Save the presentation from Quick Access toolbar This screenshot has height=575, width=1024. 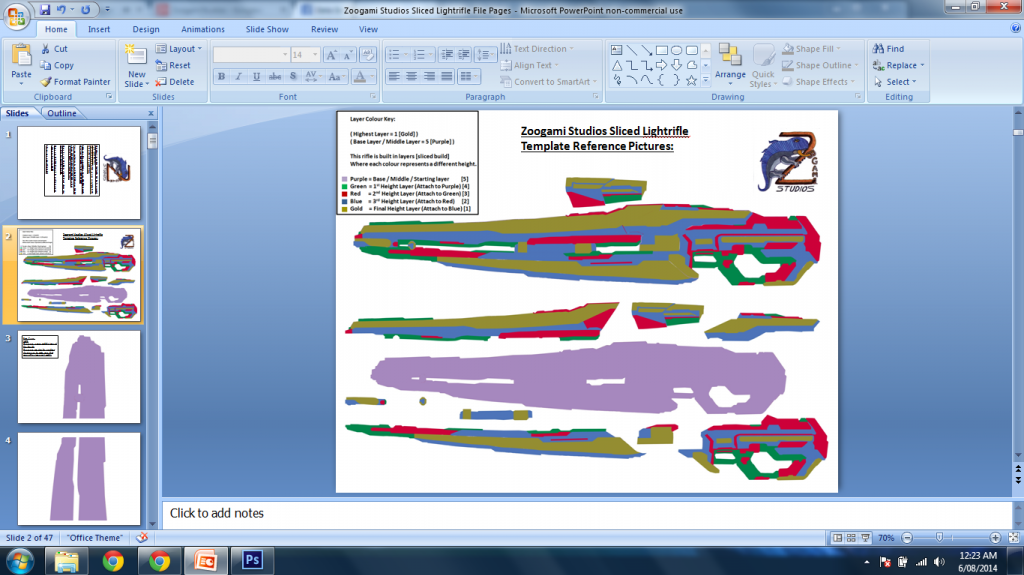pyautogui.click(x=44, y=10)
